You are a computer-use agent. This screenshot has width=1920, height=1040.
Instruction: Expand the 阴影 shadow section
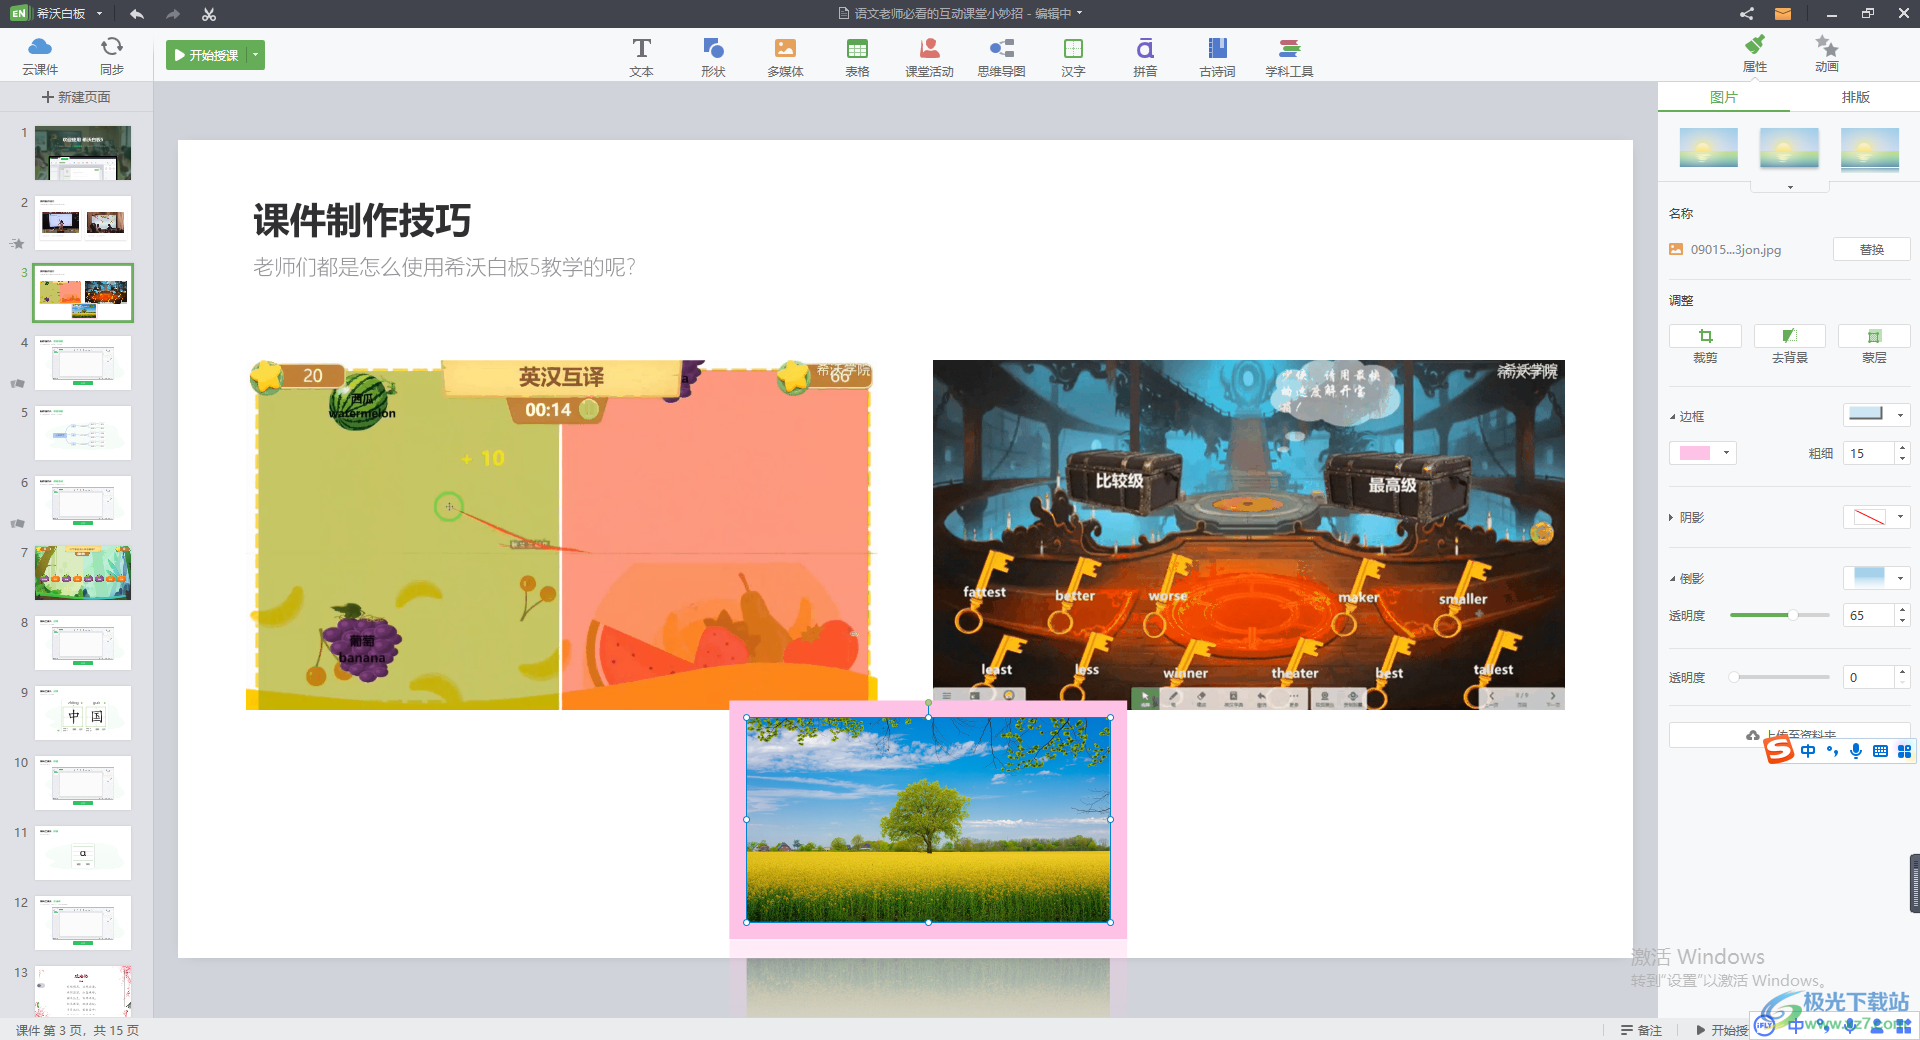coord(1672,518)
